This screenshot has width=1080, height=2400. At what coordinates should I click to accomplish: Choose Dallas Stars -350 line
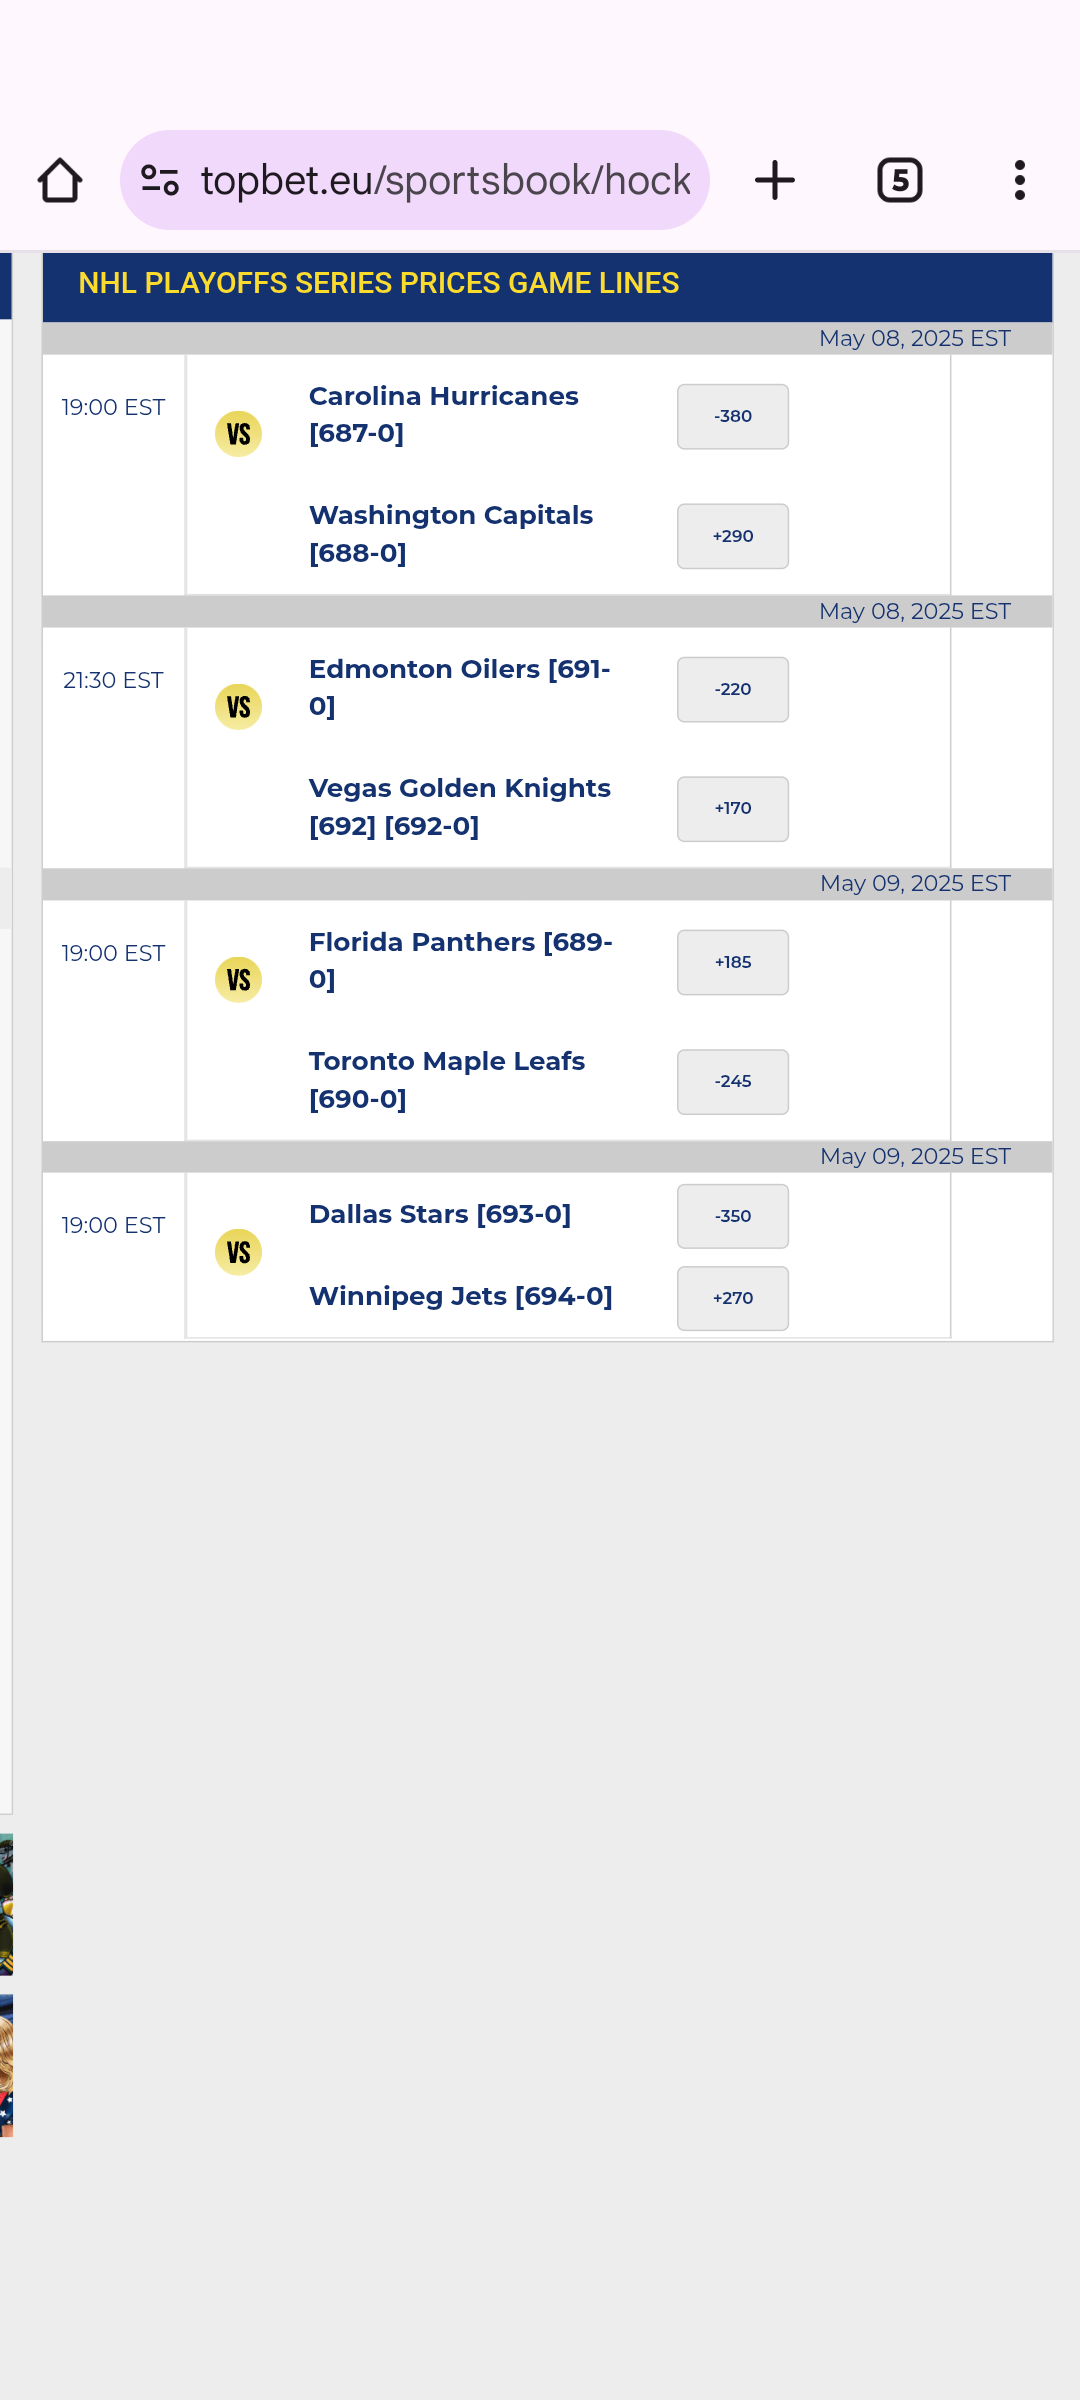pyautogui.click(x=733, y=1216)
